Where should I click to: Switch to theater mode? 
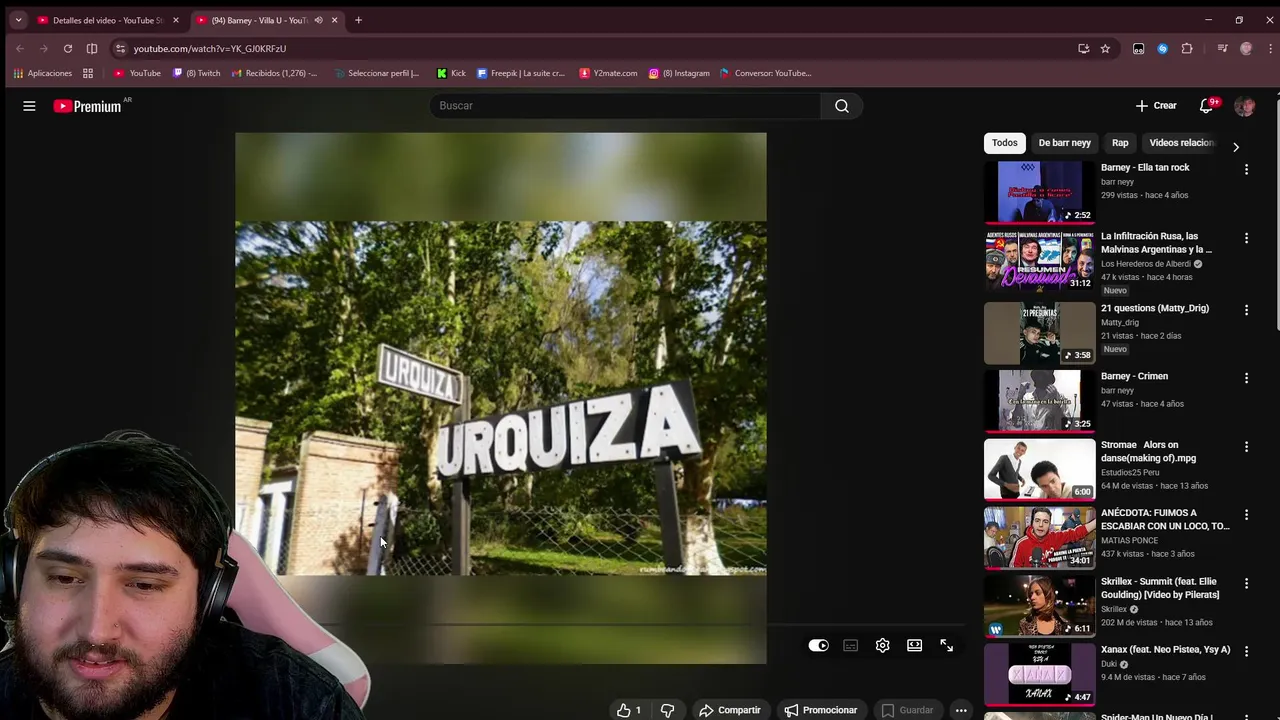(x=914, y=646)
